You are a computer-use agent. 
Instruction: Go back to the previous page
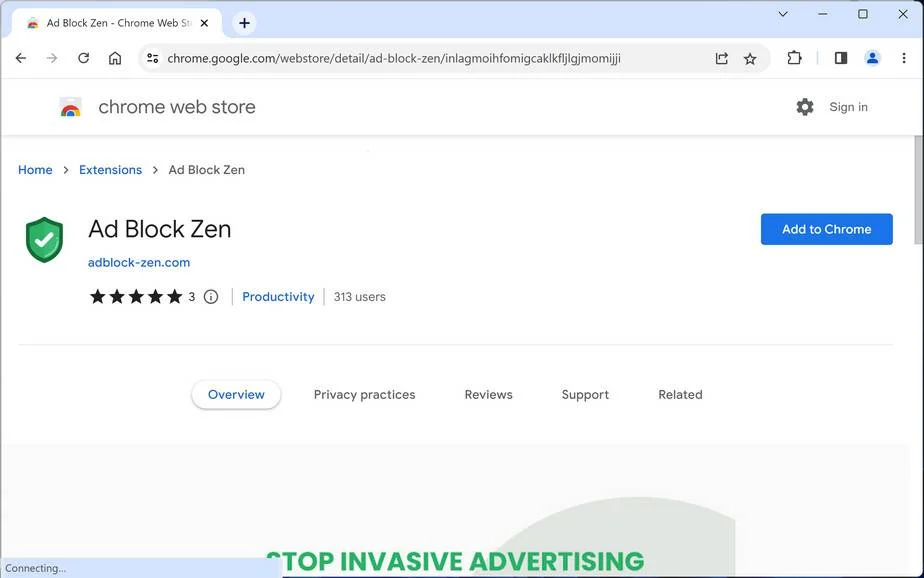21,58
